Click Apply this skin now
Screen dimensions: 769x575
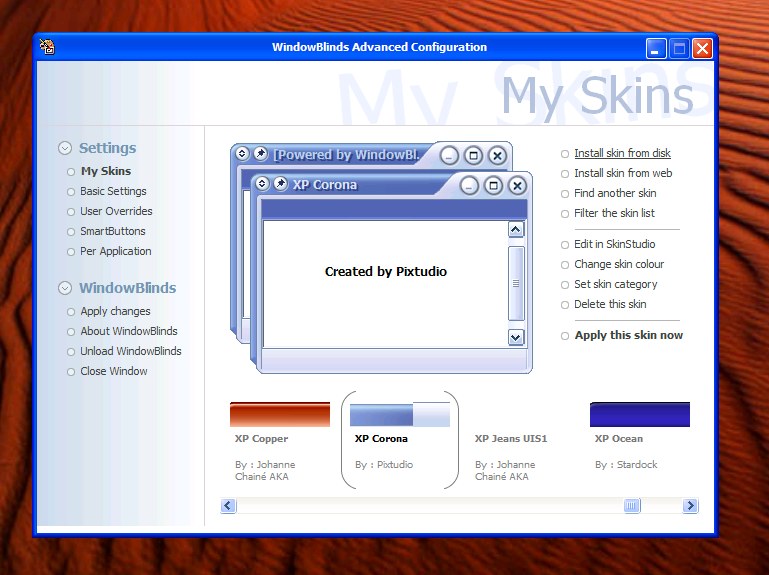[x=629, y=335]
